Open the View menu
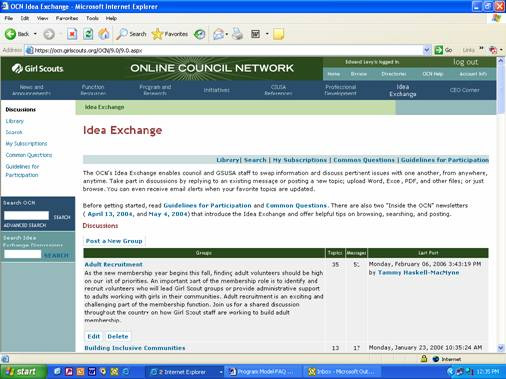 pyautogui.click(x=42, y=18)
